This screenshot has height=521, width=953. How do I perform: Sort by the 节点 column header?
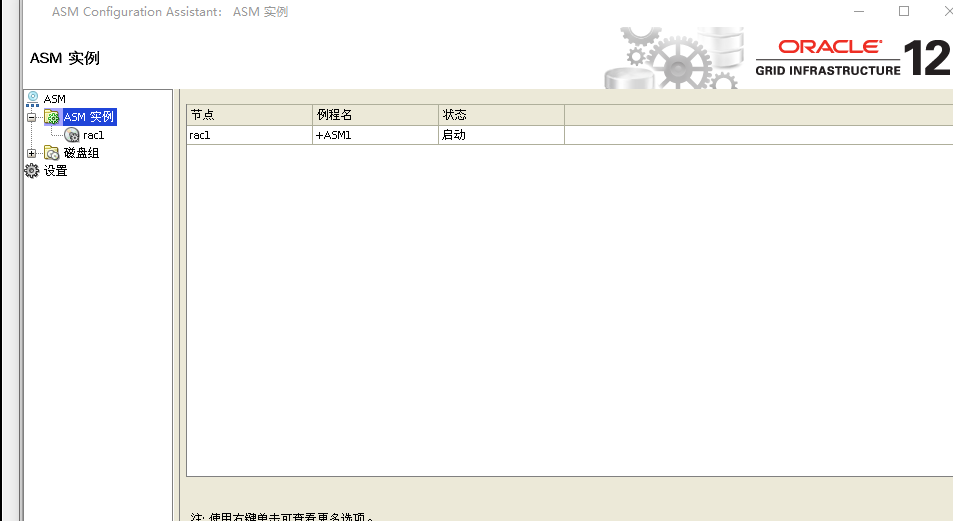(x=249, y=115)
